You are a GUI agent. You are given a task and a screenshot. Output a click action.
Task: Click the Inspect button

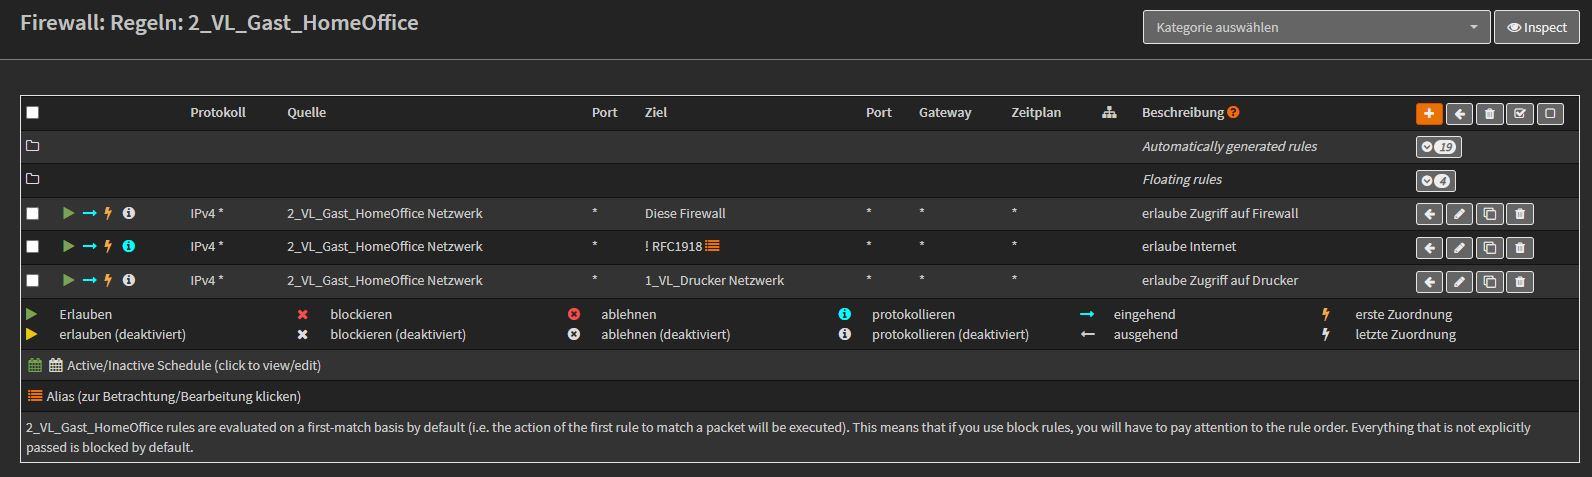coord(1536,28)
